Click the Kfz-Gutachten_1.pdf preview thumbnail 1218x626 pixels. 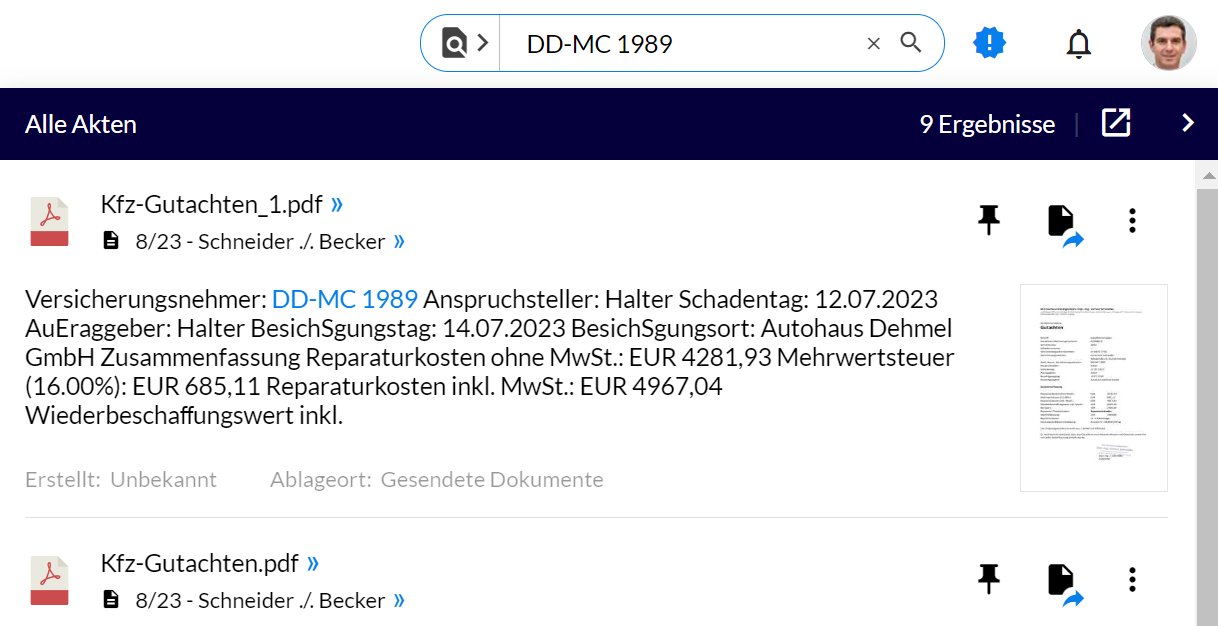[1093, 388]
